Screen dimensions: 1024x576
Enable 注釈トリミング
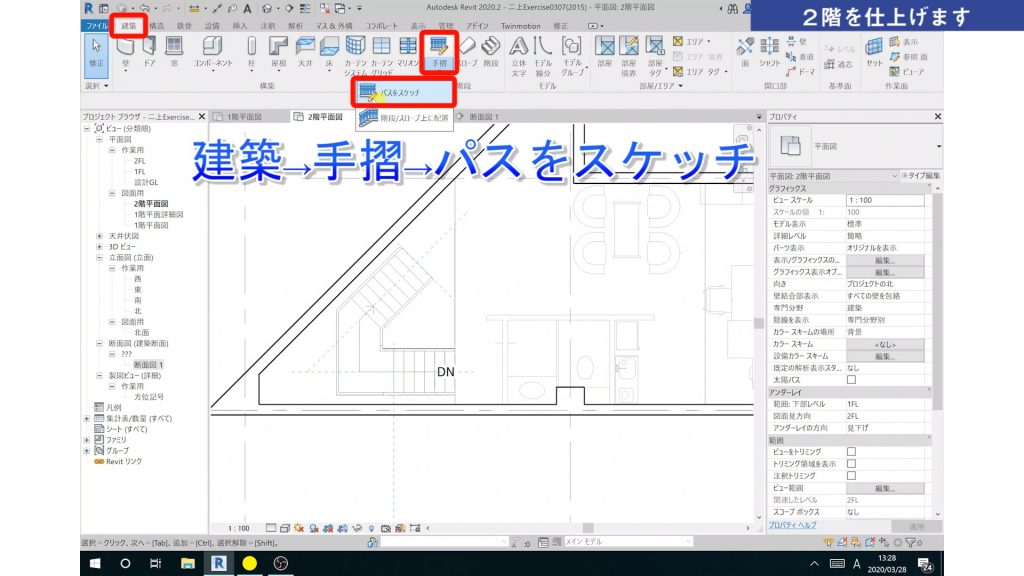(852, 474)
